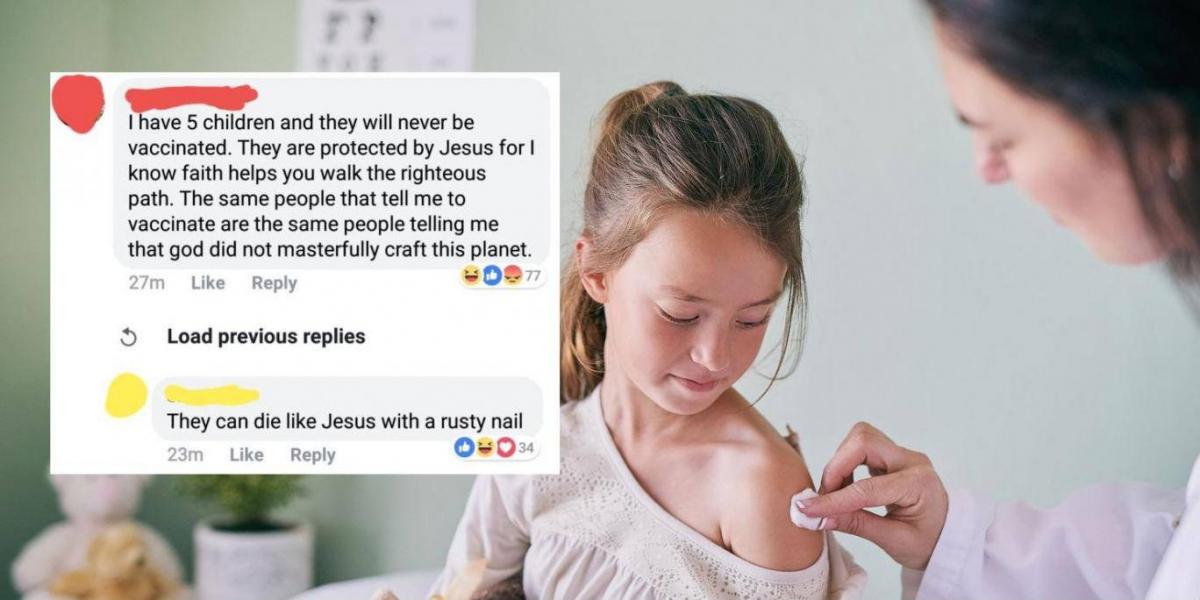1200x600 pixels.
Task: Click the red-redacted commenter name
Action: pyautogui.click(x=192, y=97)
